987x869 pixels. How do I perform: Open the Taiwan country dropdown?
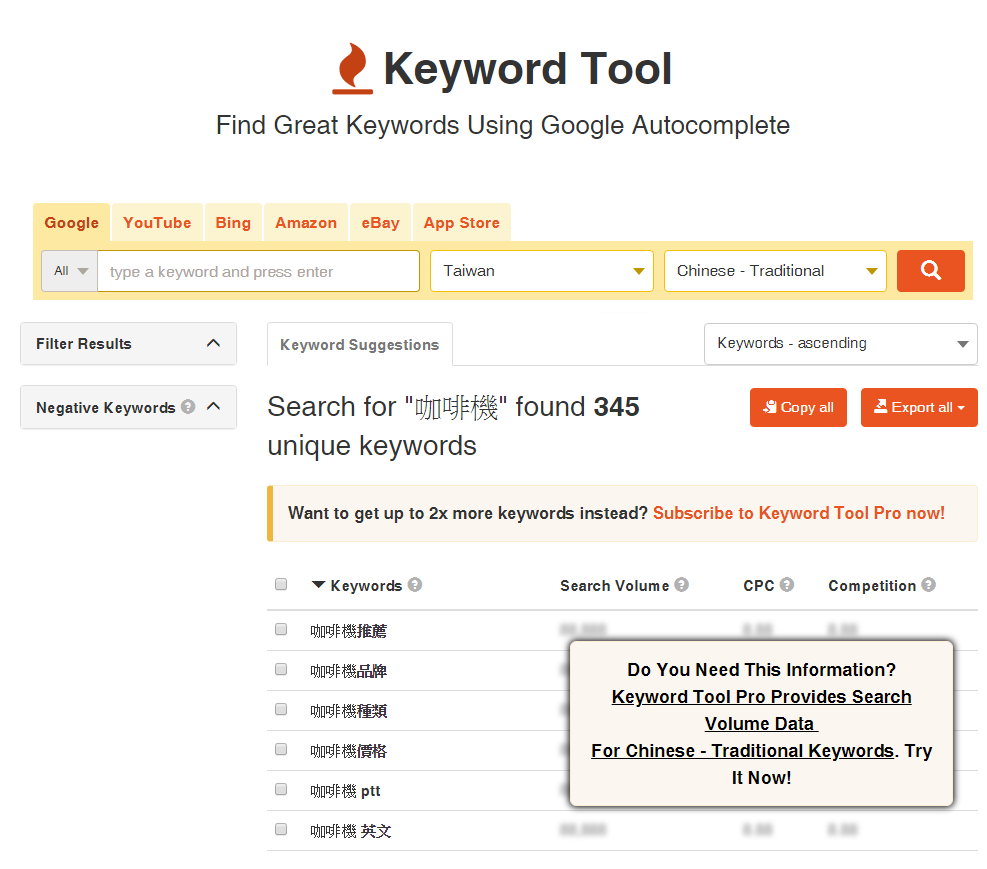tap(542, 271)
